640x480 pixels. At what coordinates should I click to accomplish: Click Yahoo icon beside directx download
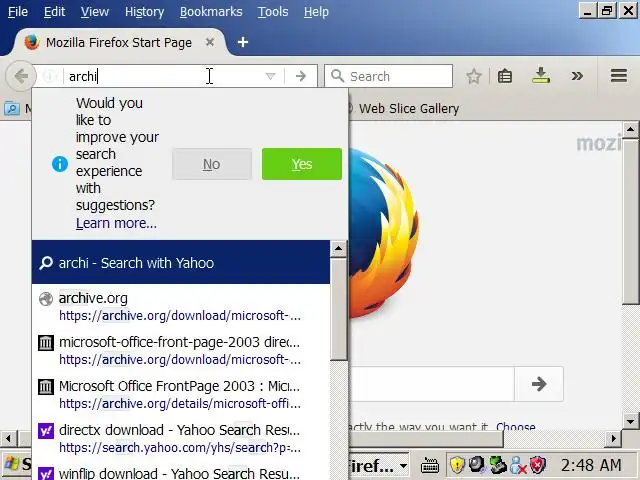coord(46,431)
